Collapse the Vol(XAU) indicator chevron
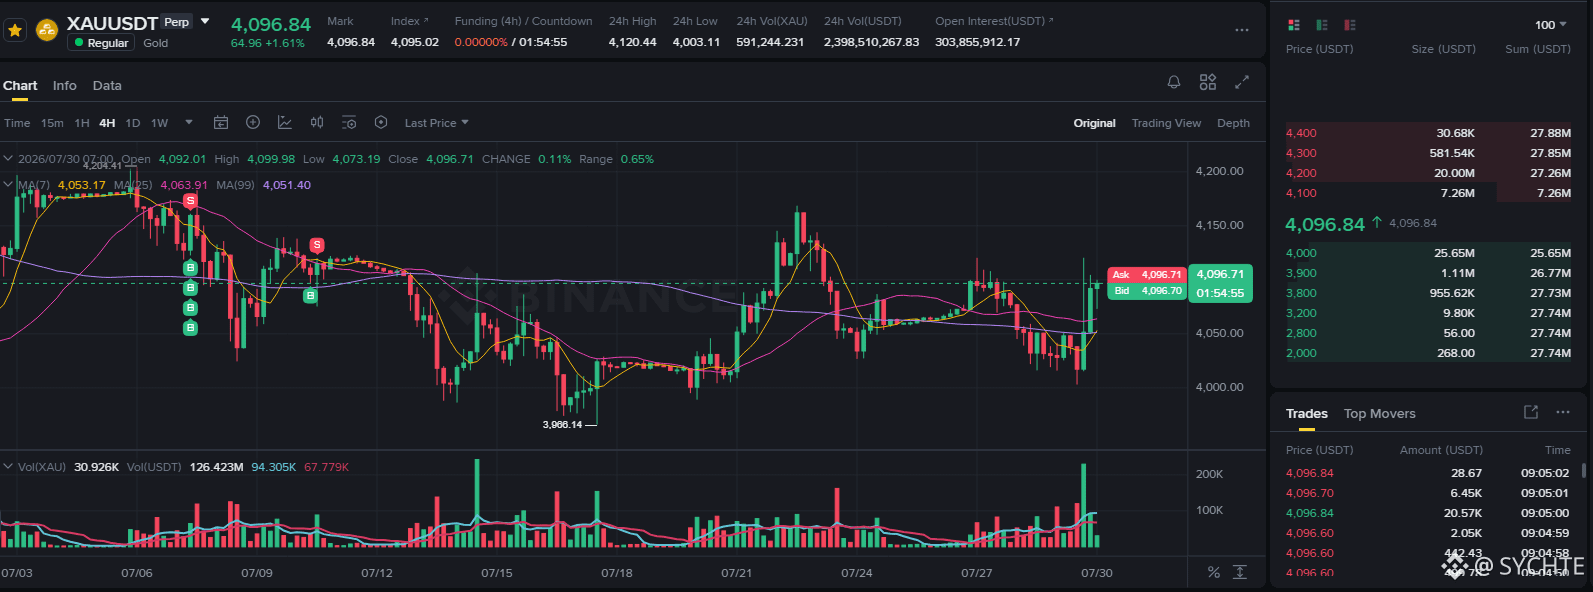The height and width of the screenshot is (592, 1593). point(8,467)
